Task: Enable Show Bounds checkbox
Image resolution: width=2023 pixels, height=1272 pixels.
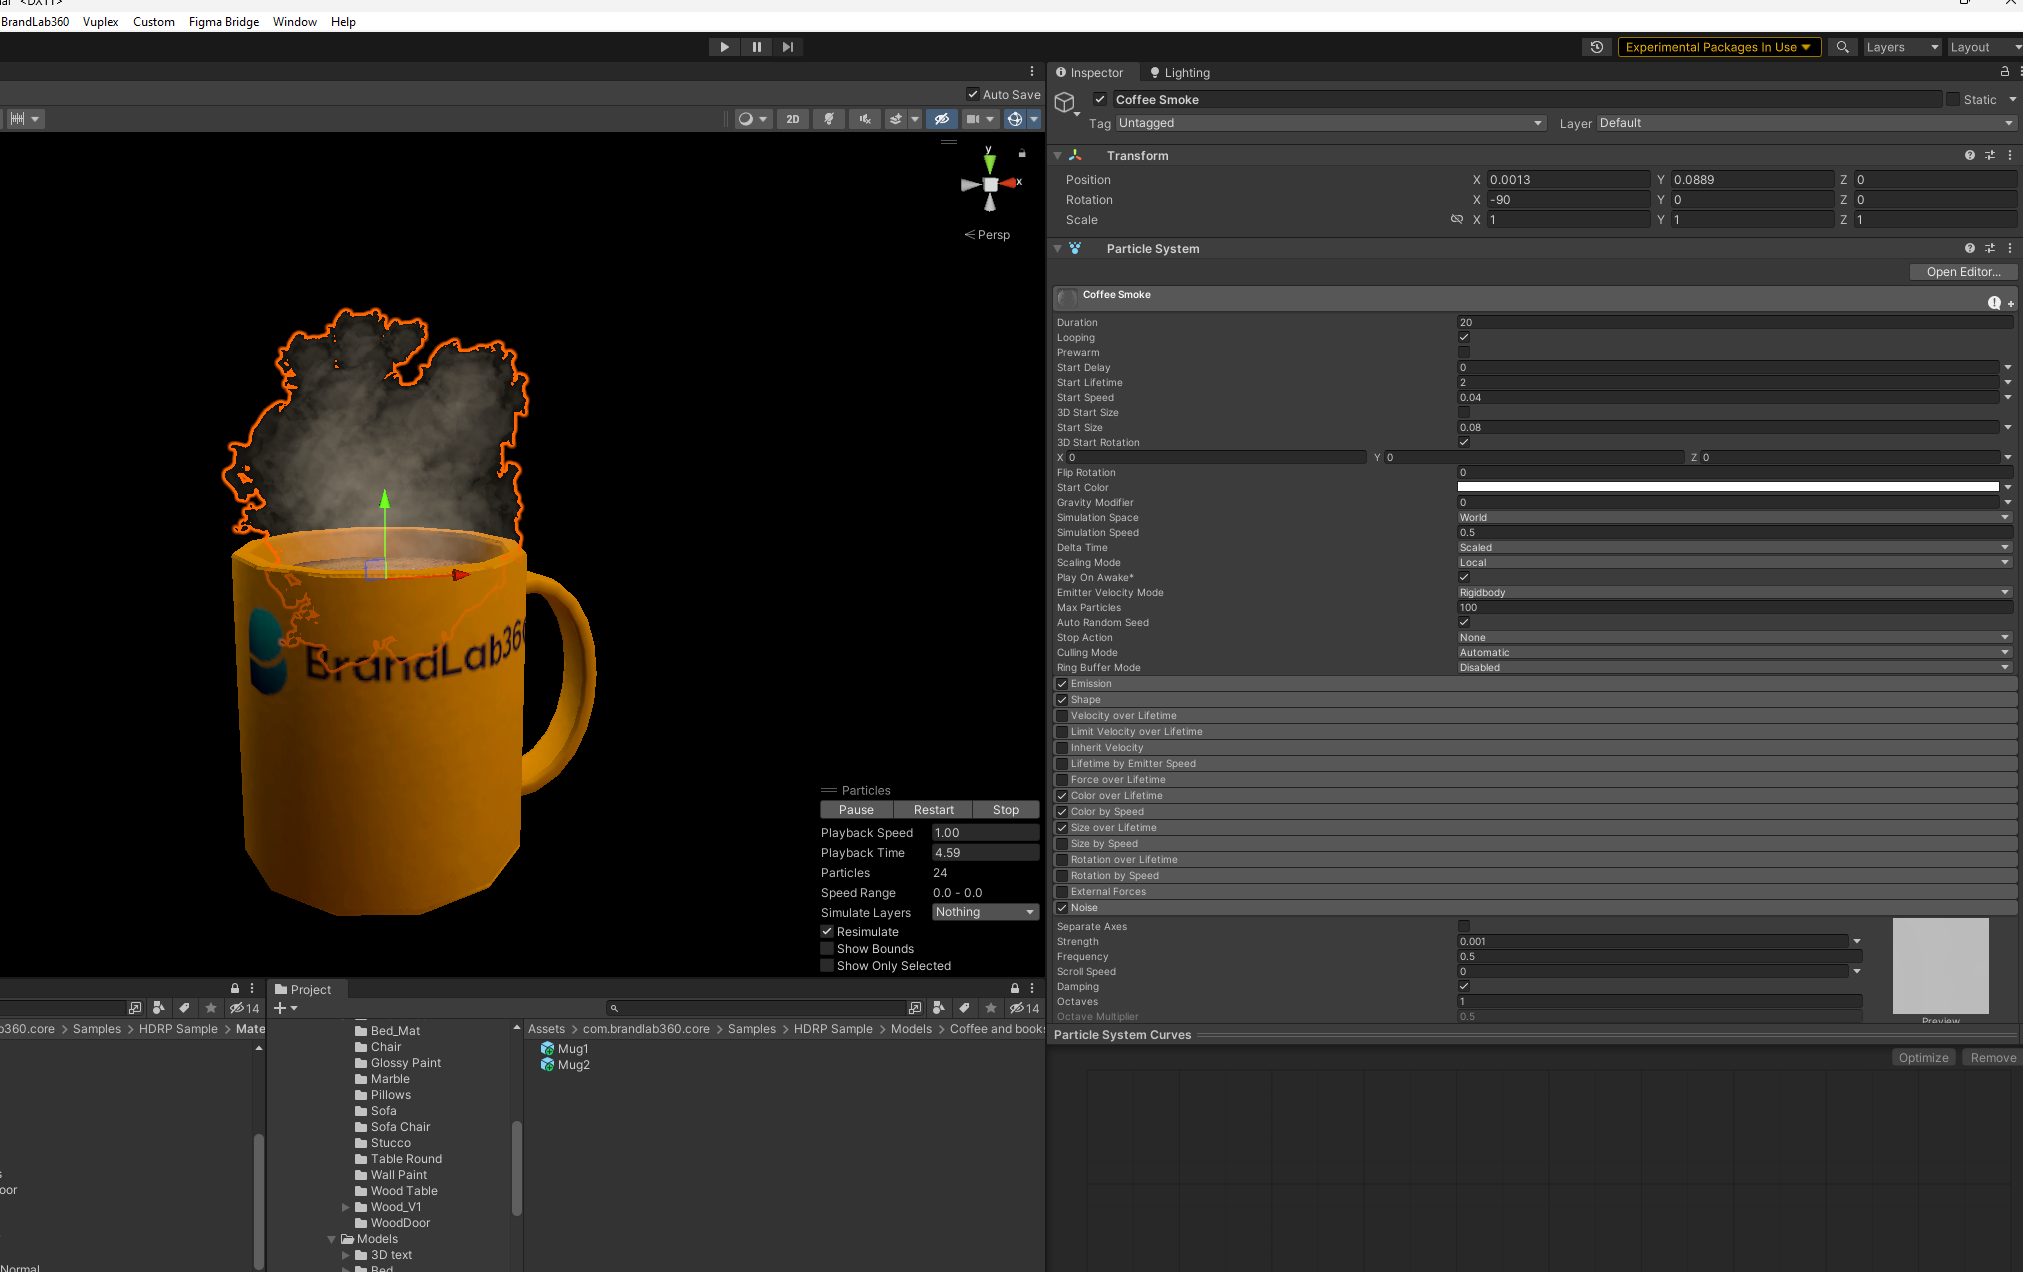Action: 827,949
